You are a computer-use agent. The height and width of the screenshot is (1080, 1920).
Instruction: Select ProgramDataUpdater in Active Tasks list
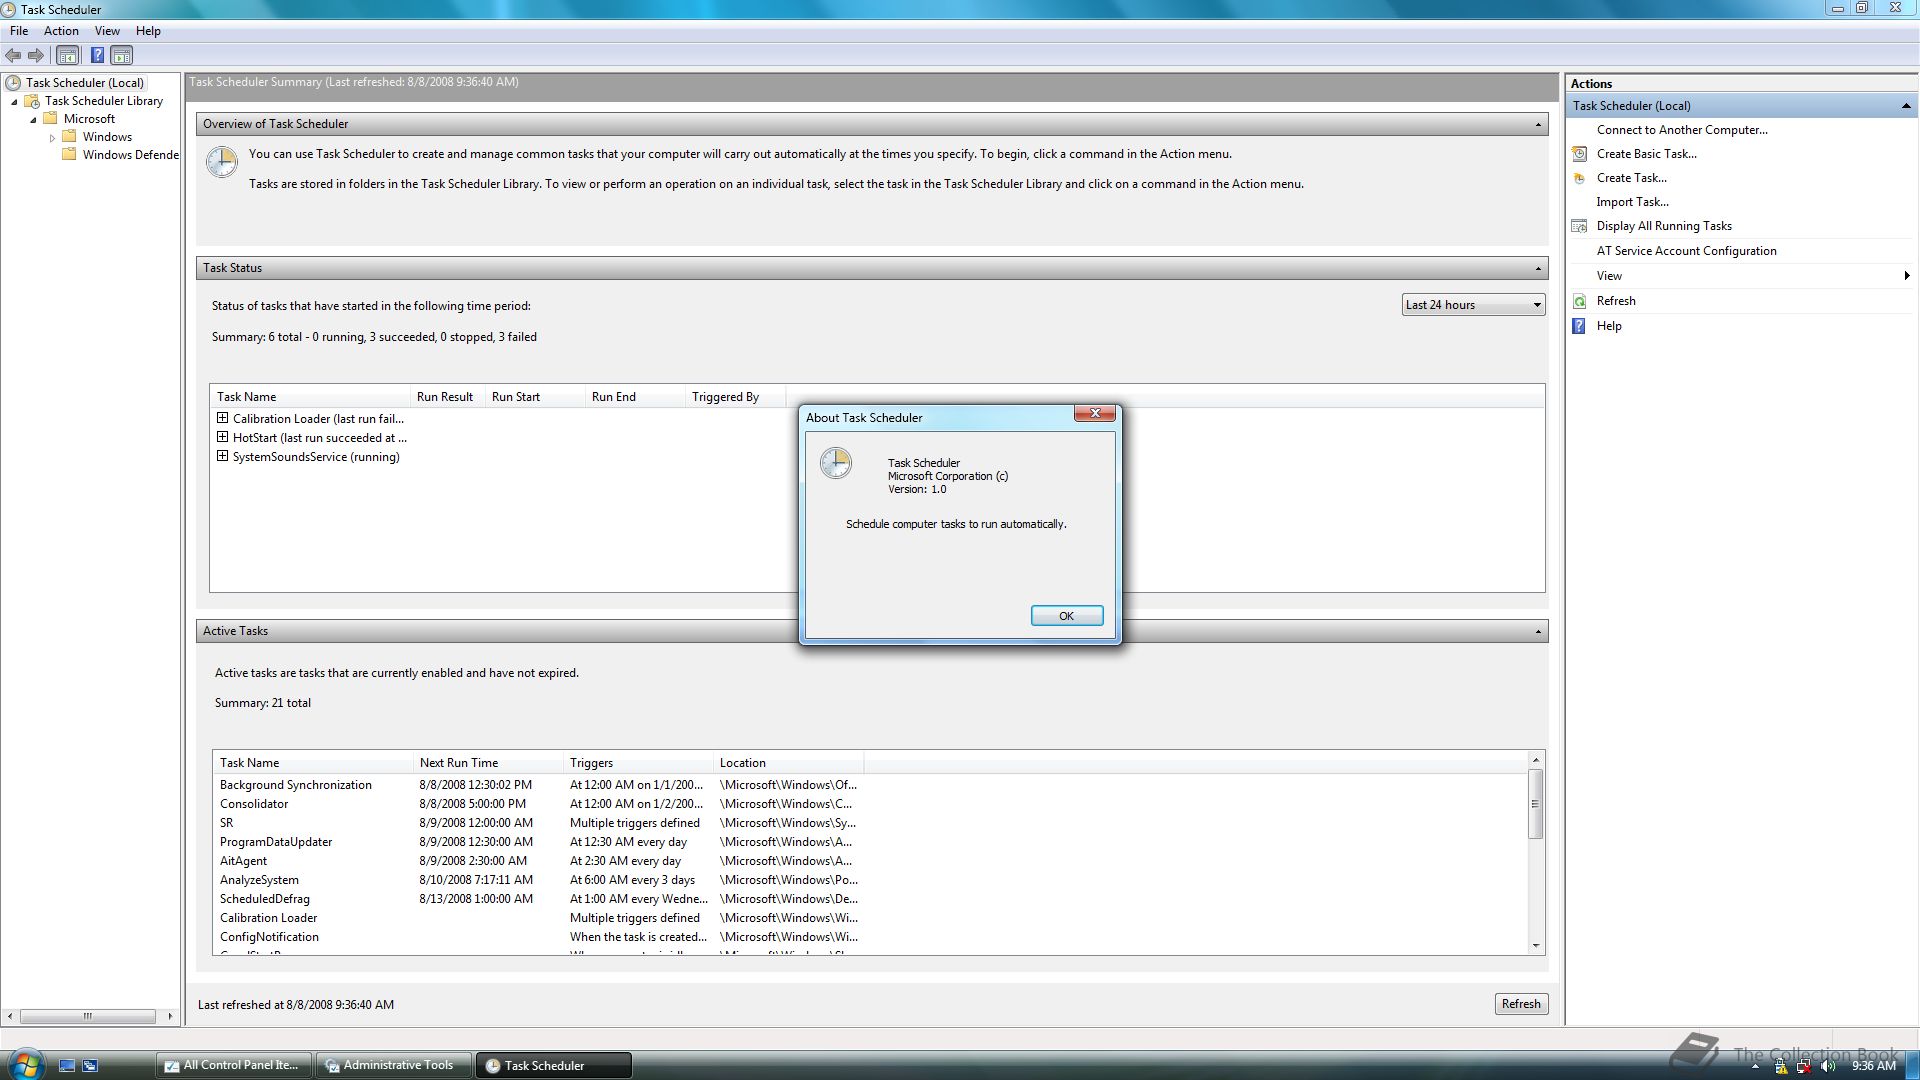(x=276, y=842)
